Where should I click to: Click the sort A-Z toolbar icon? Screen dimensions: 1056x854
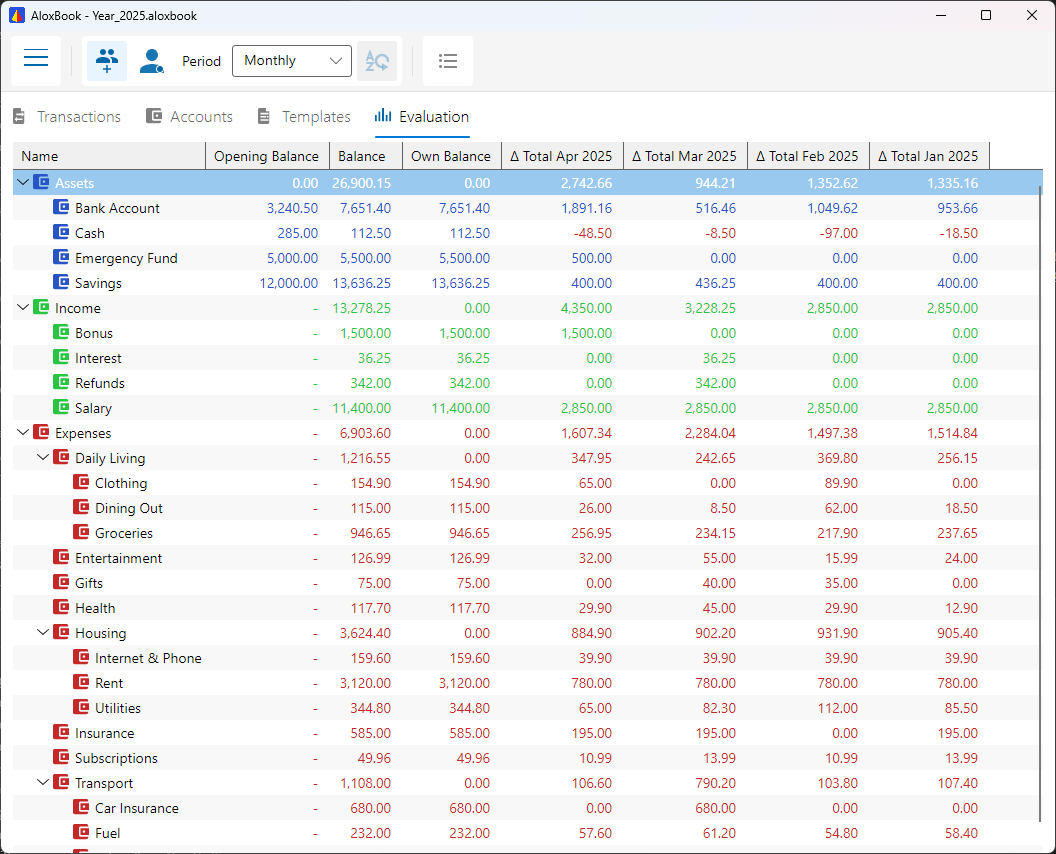click(x=377, y=61)
